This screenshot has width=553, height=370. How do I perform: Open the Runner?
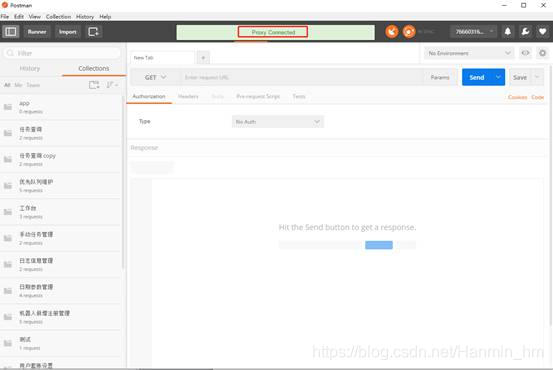[x=37, y=32]
